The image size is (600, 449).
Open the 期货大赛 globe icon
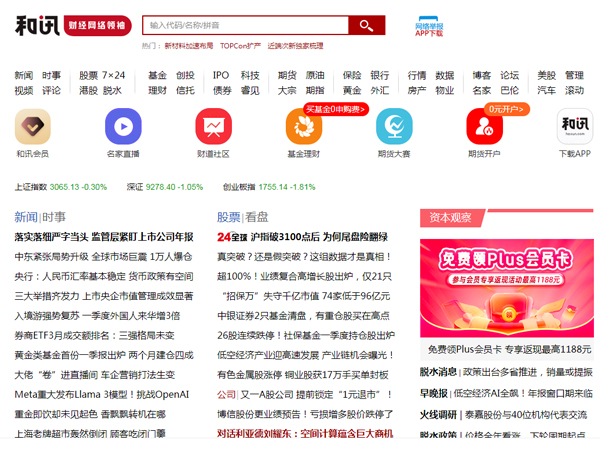tap(394, 126)
